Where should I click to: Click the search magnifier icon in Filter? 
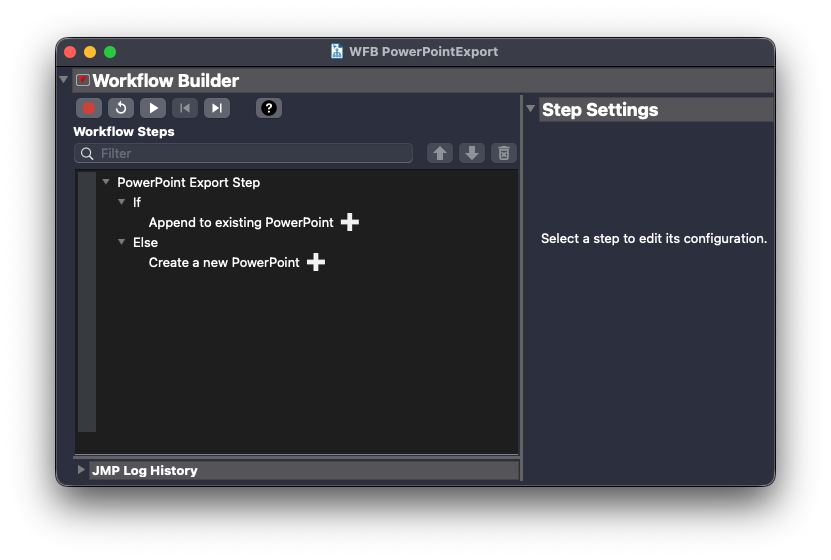pyautogui.click(x=87, y=154)
